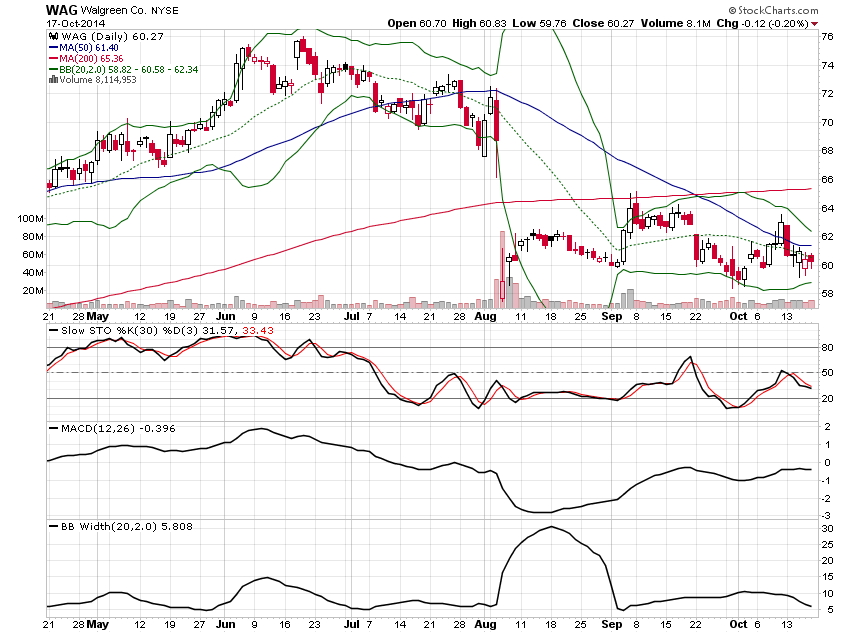Click the Close 60.27 value in header
The image size is (850, 633).
pyautogui.click(x=603, y=23)
